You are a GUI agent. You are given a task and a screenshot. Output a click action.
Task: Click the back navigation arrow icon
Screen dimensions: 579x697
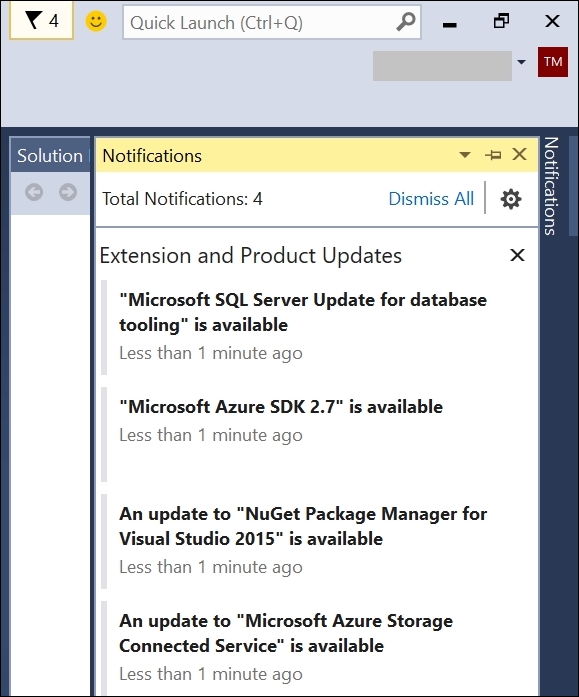(x=34, y=192)
